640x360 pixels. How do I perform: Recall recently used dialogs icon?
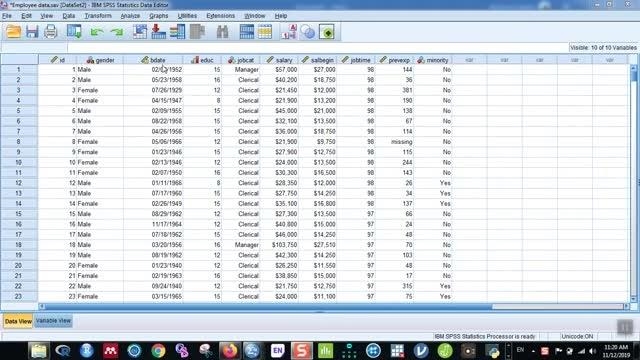74,31
